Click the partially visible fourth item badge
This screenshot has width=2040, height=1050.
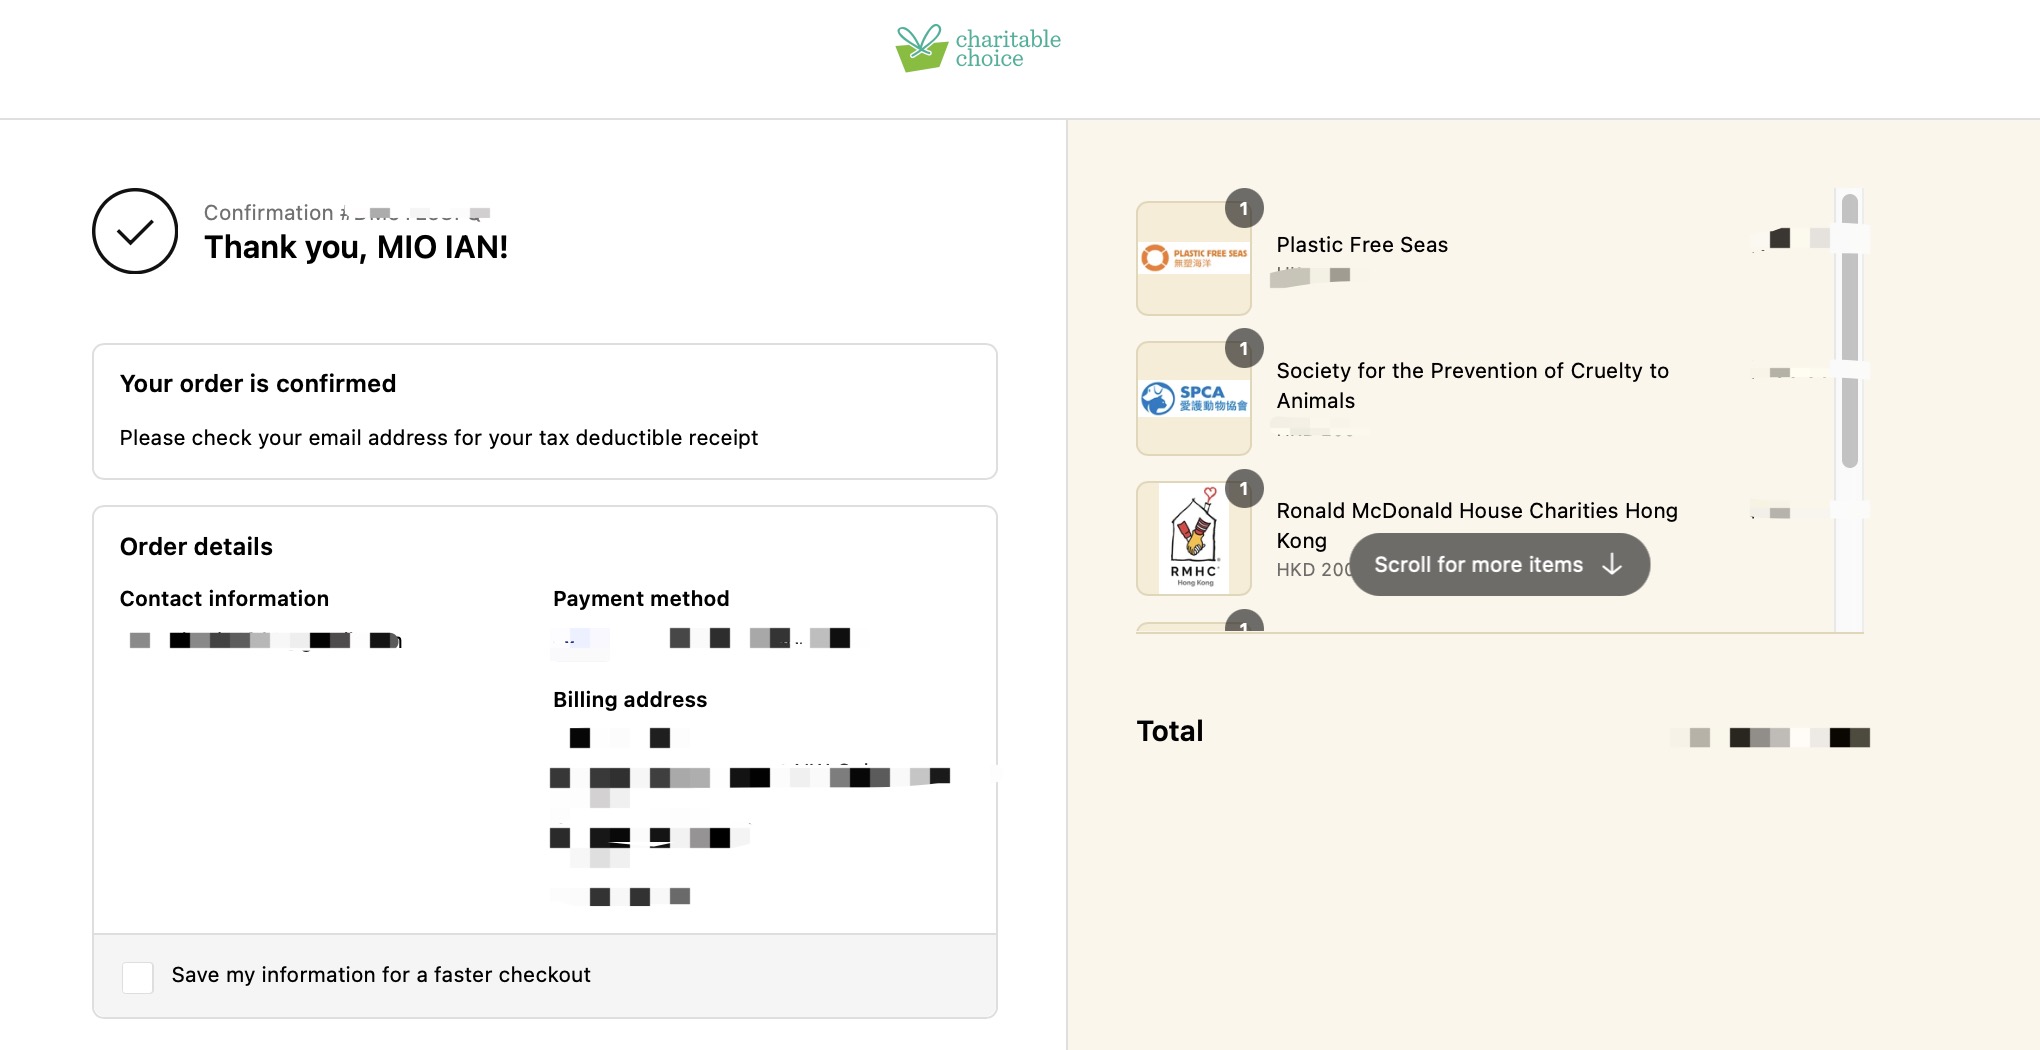(1244, 621)
